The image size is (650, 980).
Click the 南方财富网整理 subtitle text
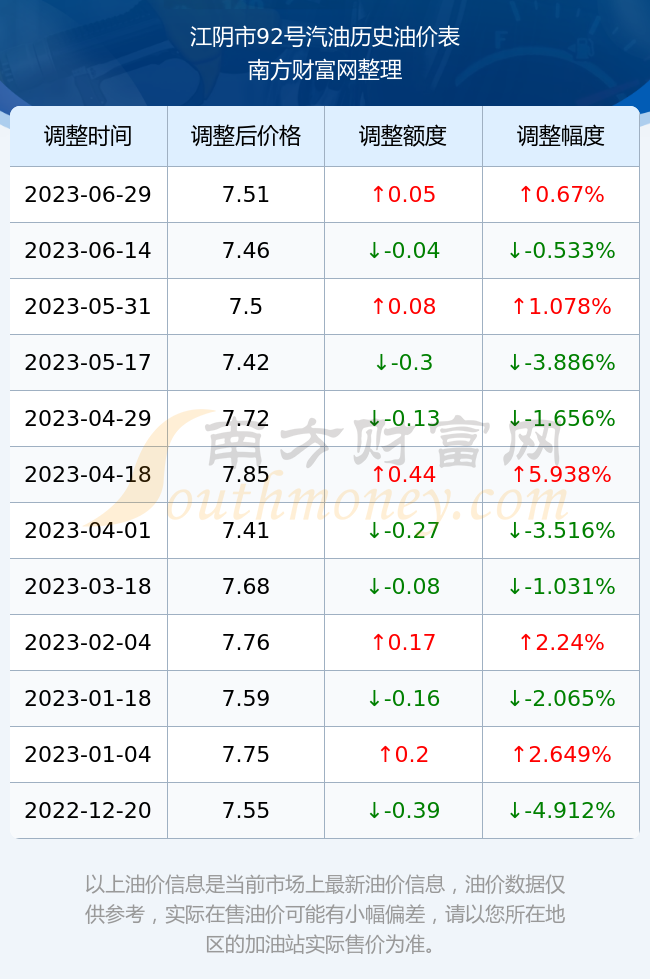click(x=325, y=69)
